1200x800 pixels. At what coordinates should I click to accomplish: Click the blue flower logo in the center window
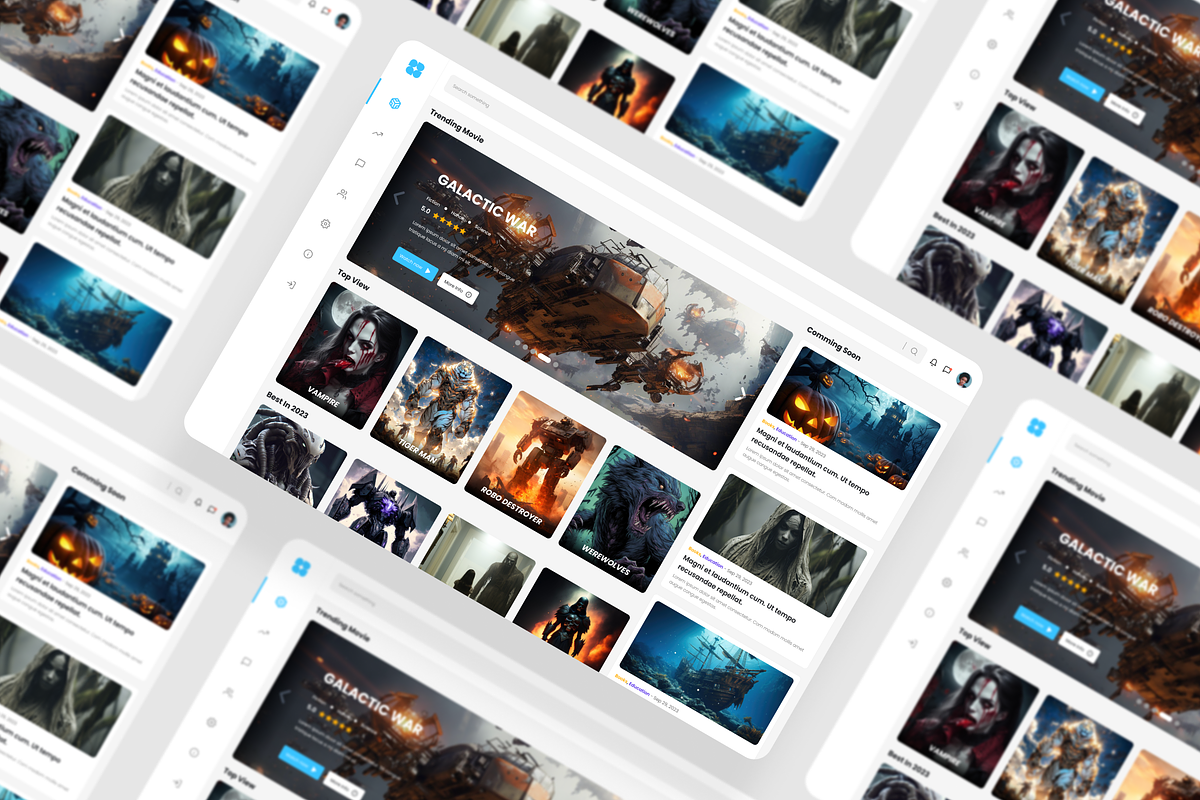coord(415,68)
